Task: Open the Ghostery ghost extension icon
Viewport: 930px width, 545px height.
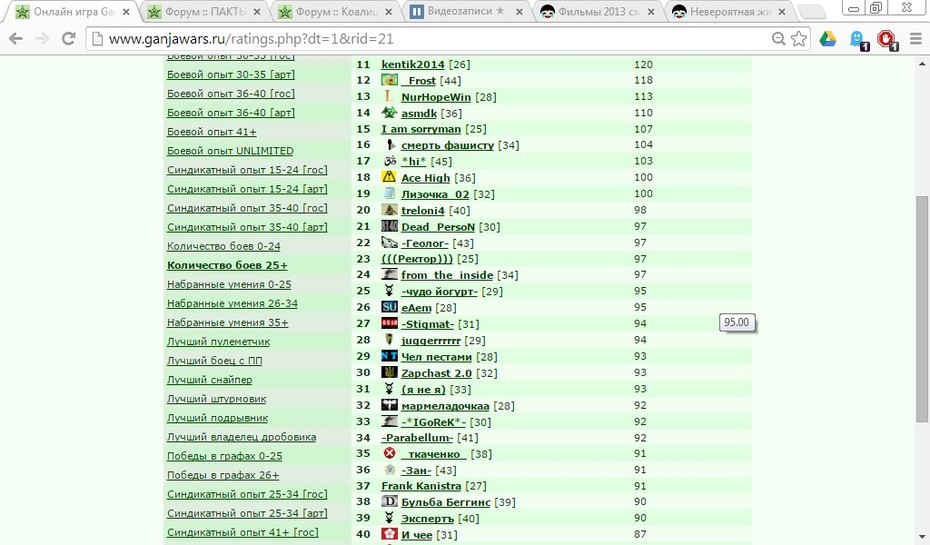Action: [x=858, y=40]
